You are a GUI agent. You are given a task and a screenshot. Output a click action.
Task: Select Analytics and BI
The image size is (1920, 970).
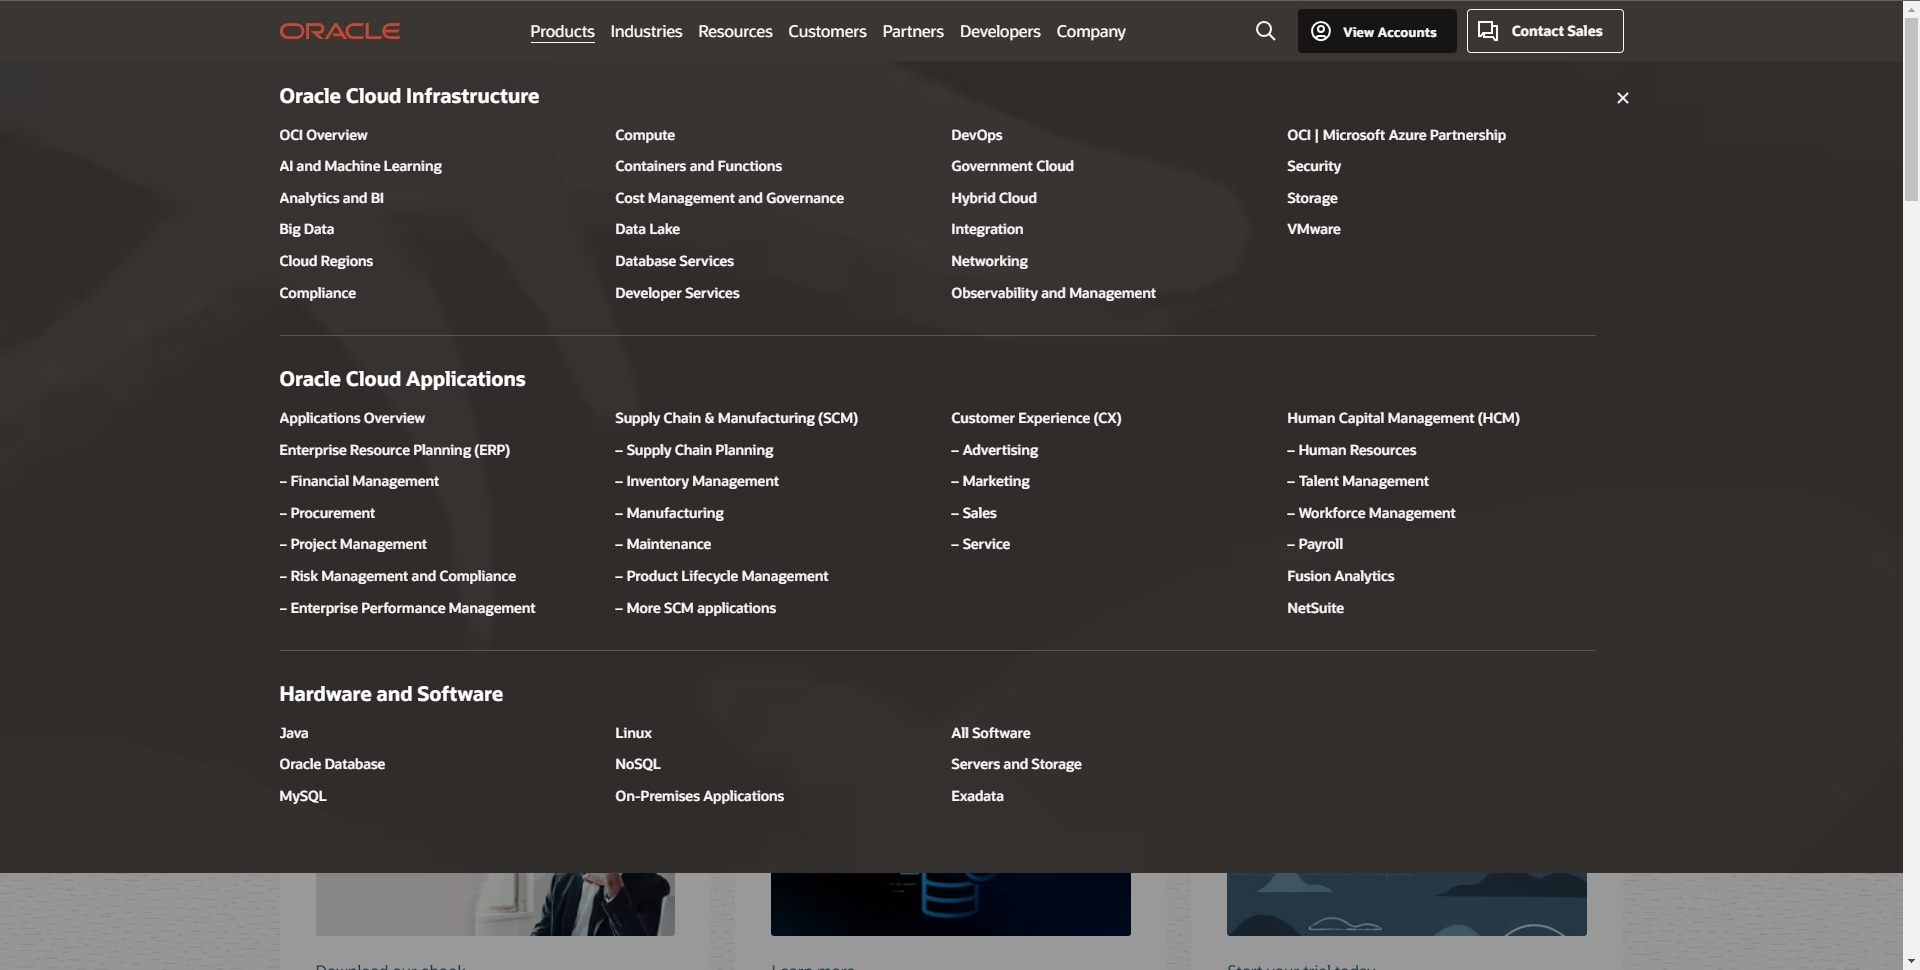331,198
